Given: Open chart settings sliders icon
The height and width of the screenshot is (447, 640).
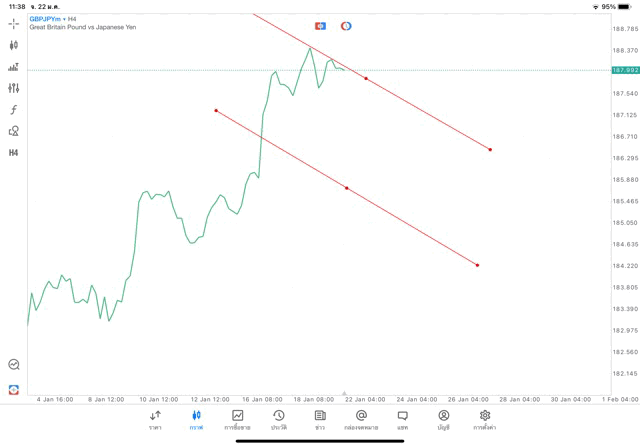Looking at the screenshot, I should [14, 88].
